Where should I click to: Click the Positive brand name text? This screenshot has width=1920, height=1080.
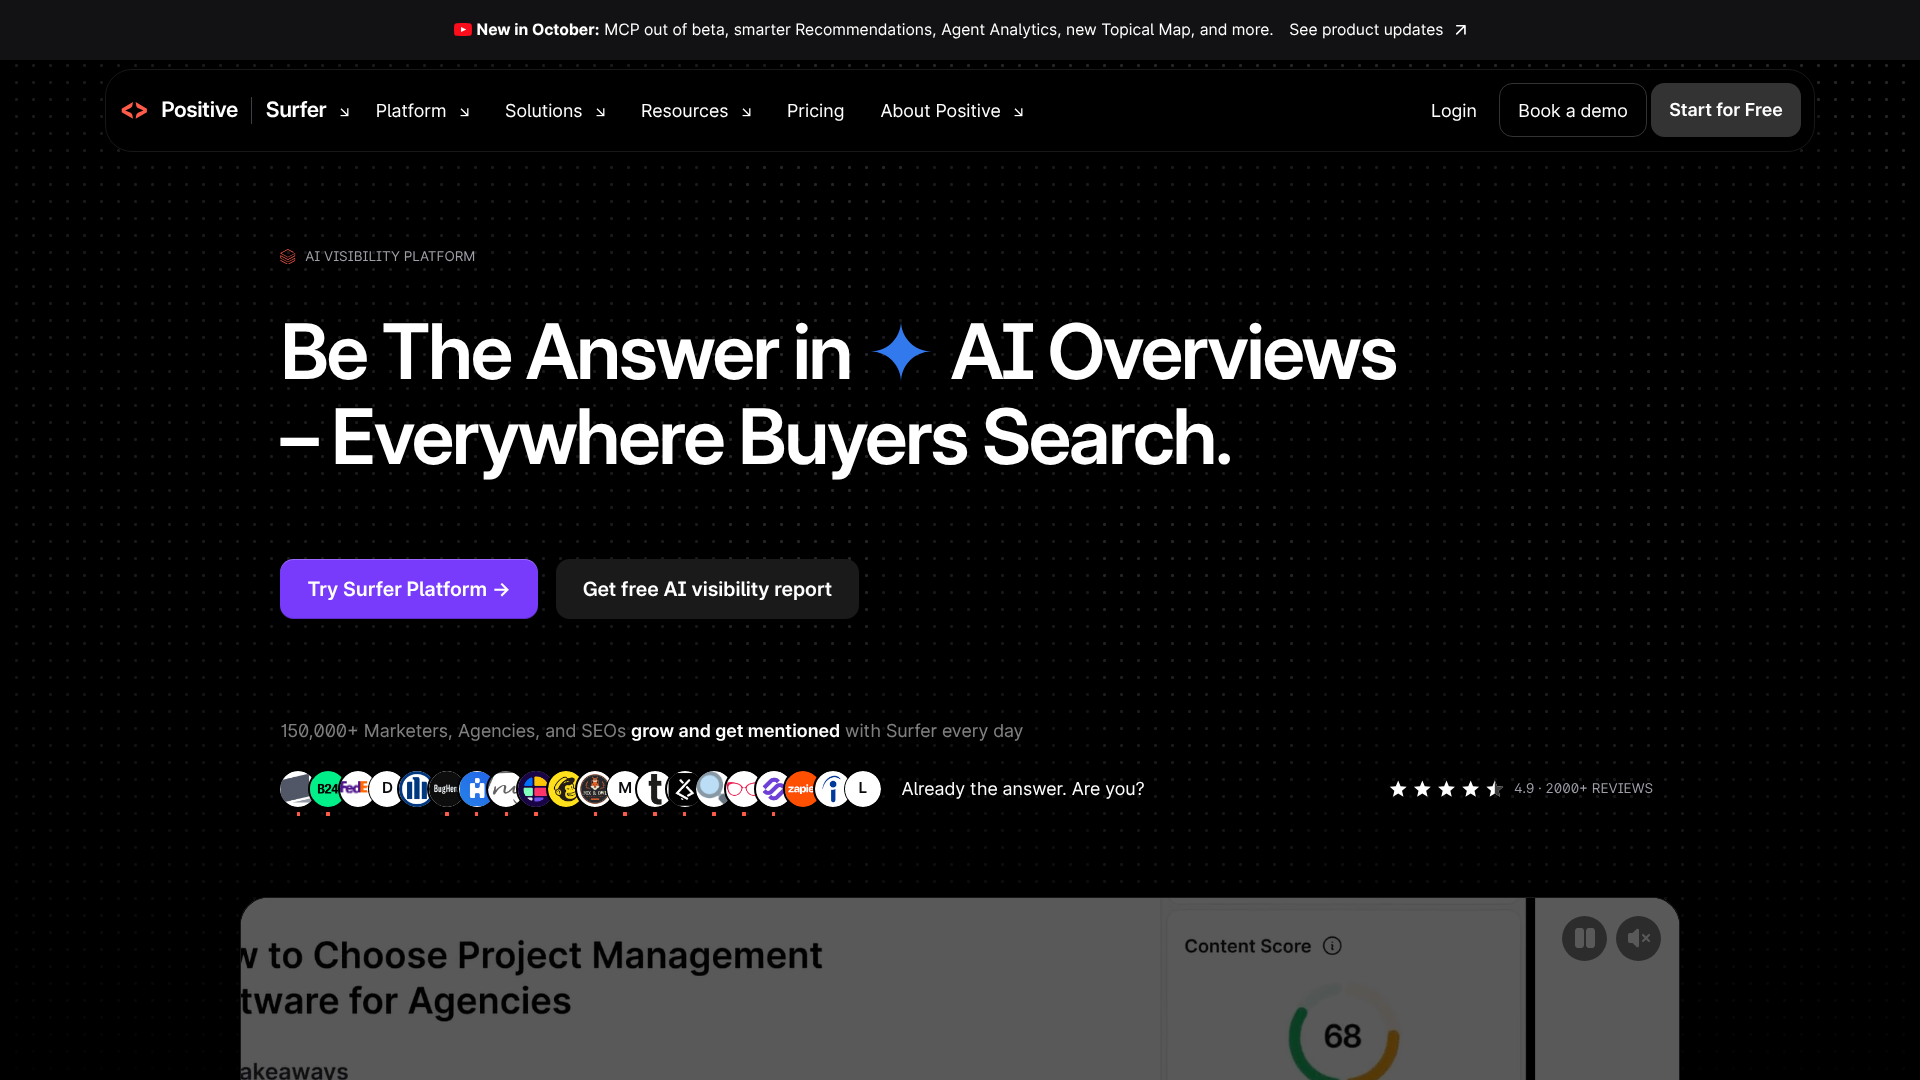[x=199, y=110]
